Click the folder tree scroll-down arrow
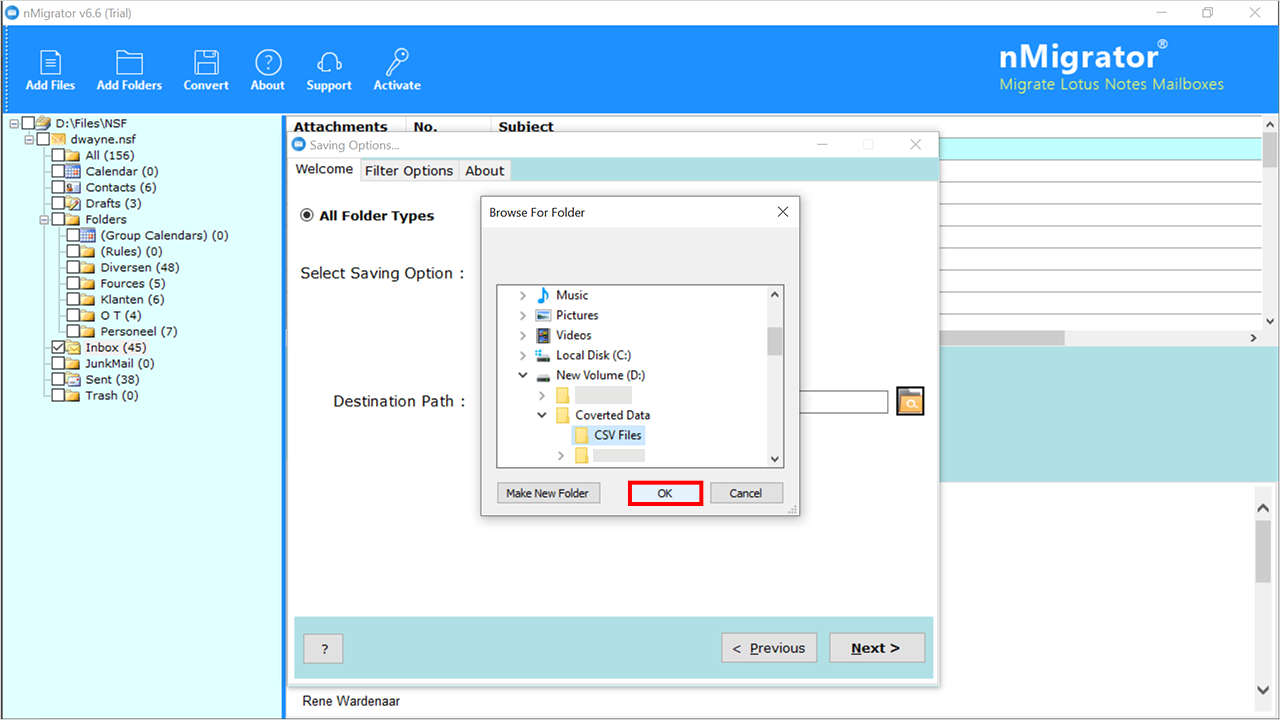 (x=774, y=458)
